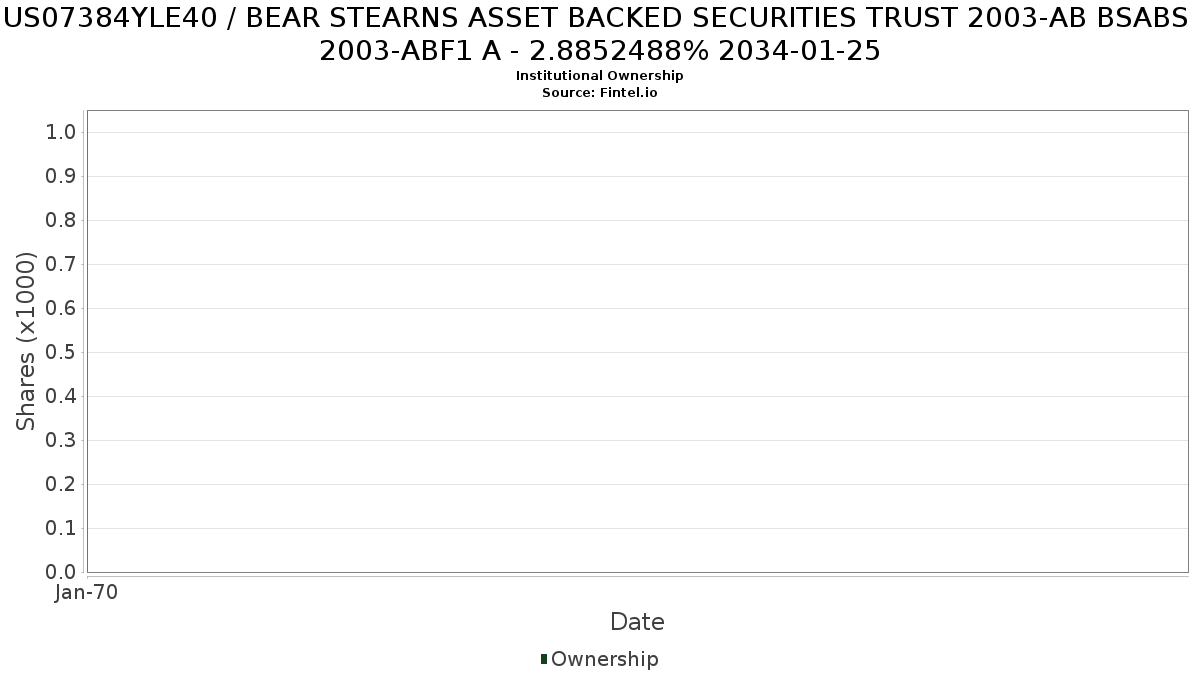Click the Shares (x1000) y-axis title
Viewport: 1200px width, 675px height.
(26, 341)
